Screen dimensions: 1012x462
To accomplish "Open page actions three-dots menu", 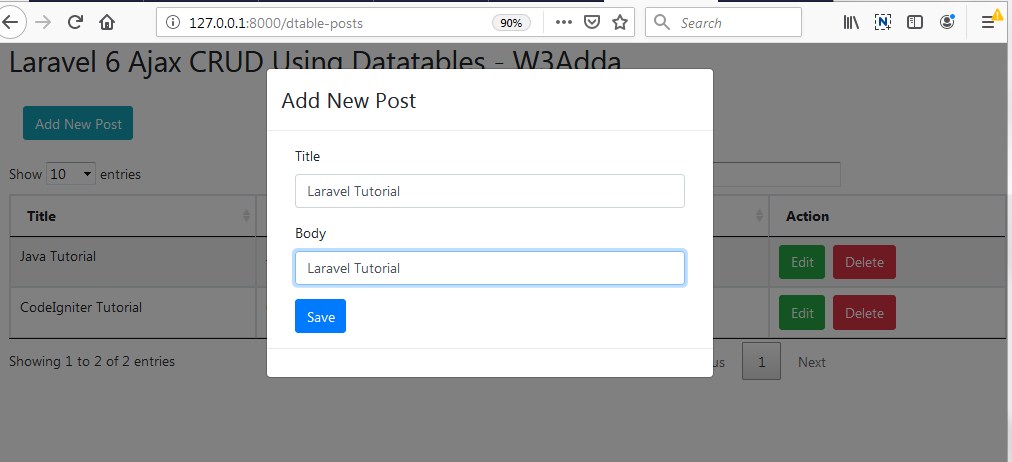I will 563,23.
